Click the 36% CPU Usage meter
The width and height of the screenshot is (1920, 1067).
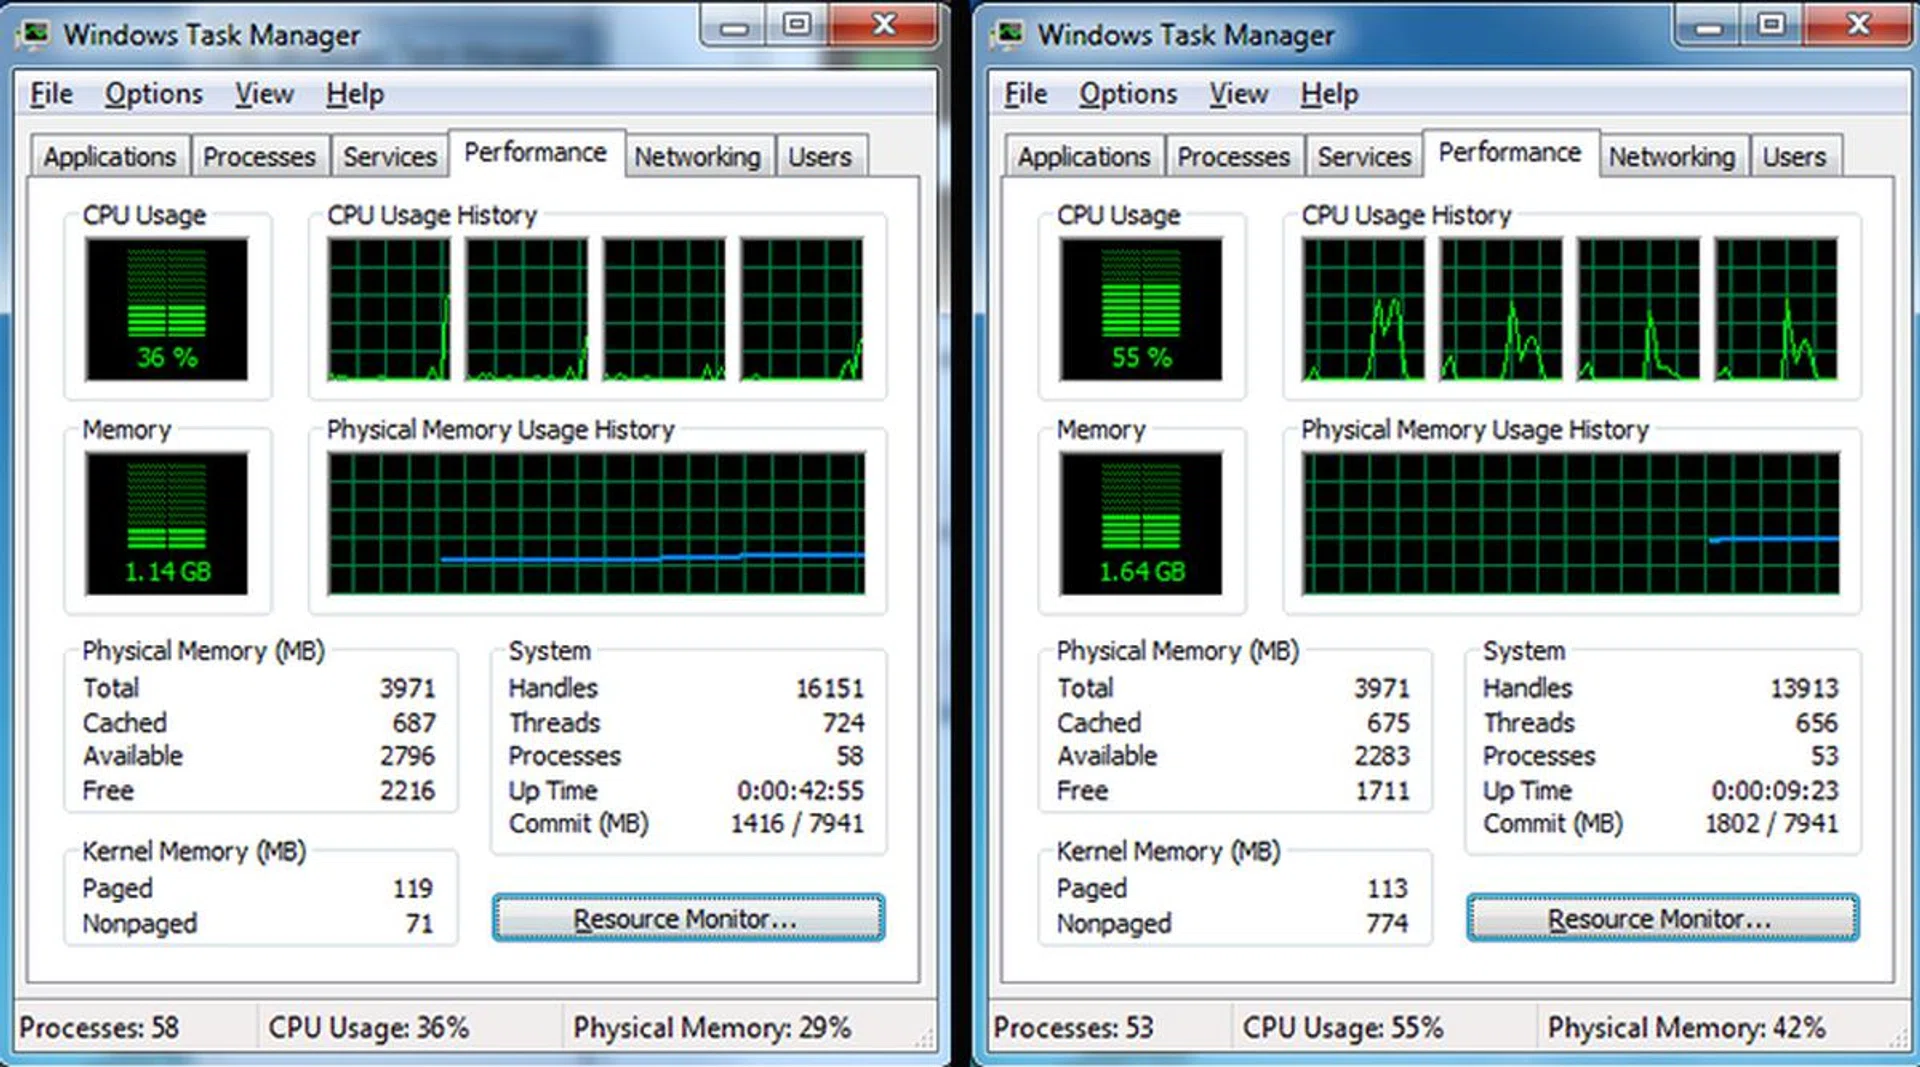(x=166, y=309)
